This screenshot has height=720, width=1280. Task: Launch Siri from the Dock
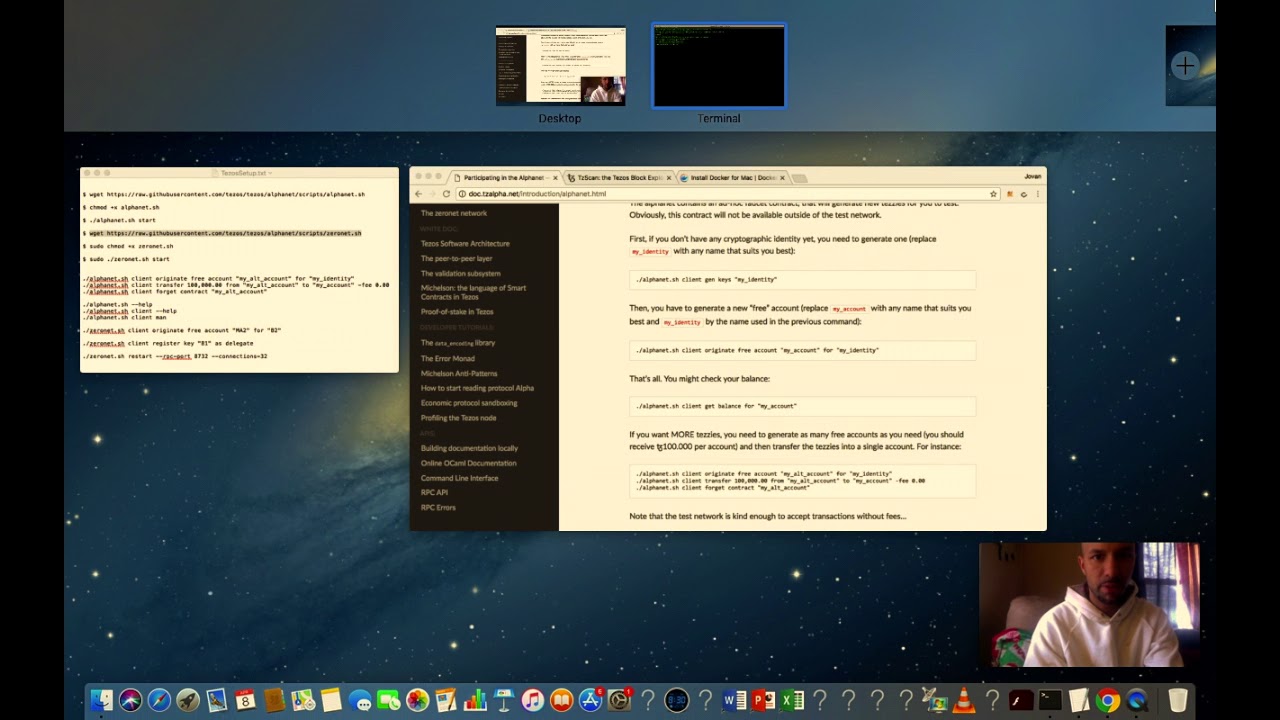[130, 701]
